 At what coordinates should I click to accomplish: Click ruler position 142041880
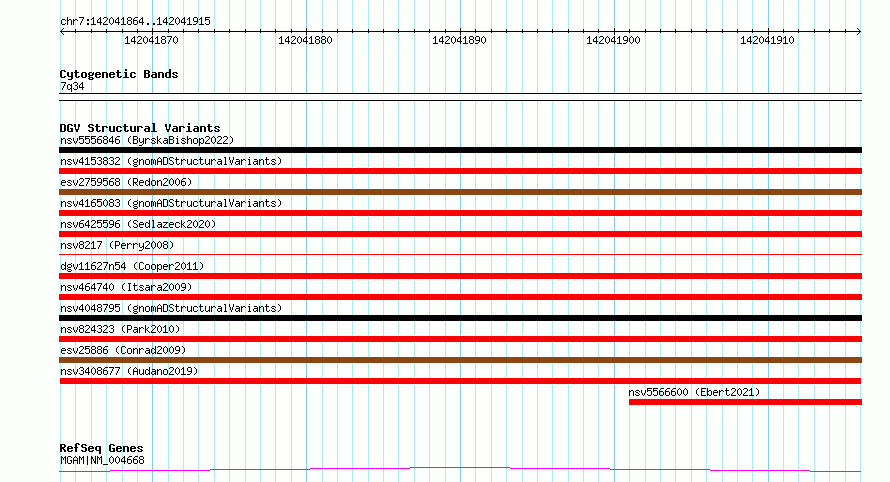tap(305, 40)
